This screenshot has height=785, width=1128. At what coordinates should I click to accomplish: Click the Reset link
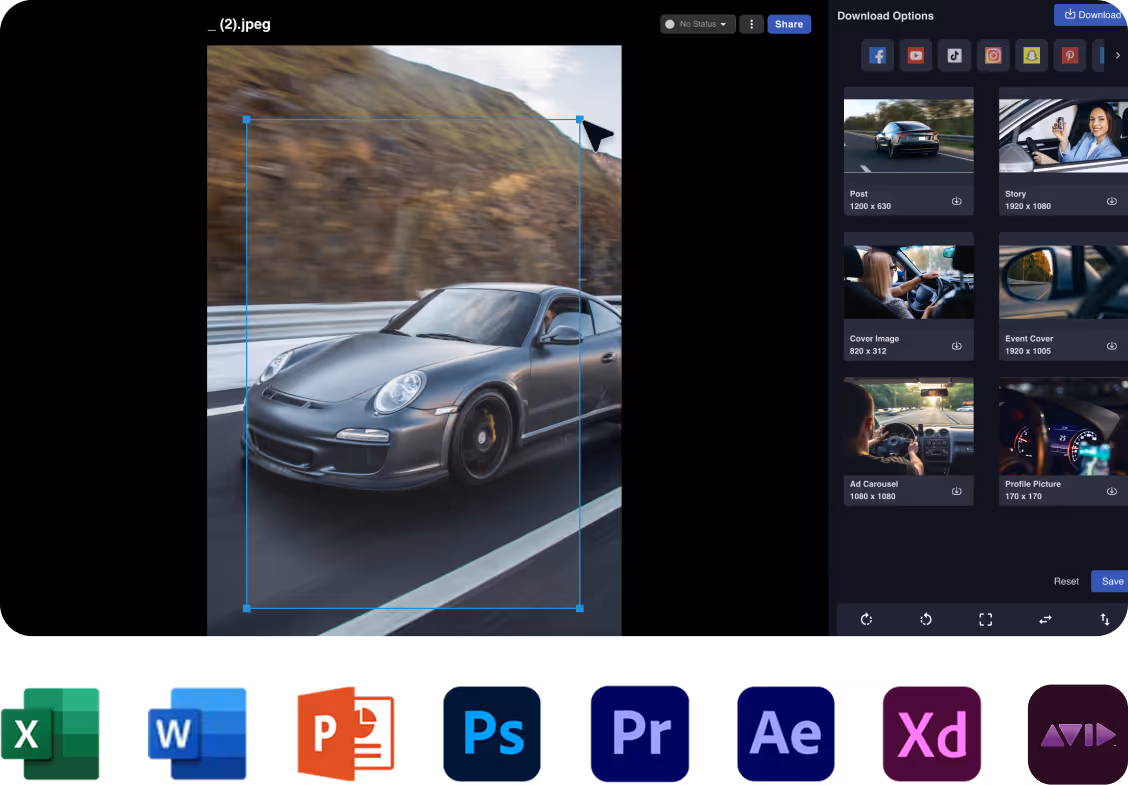pos(1066,581)
